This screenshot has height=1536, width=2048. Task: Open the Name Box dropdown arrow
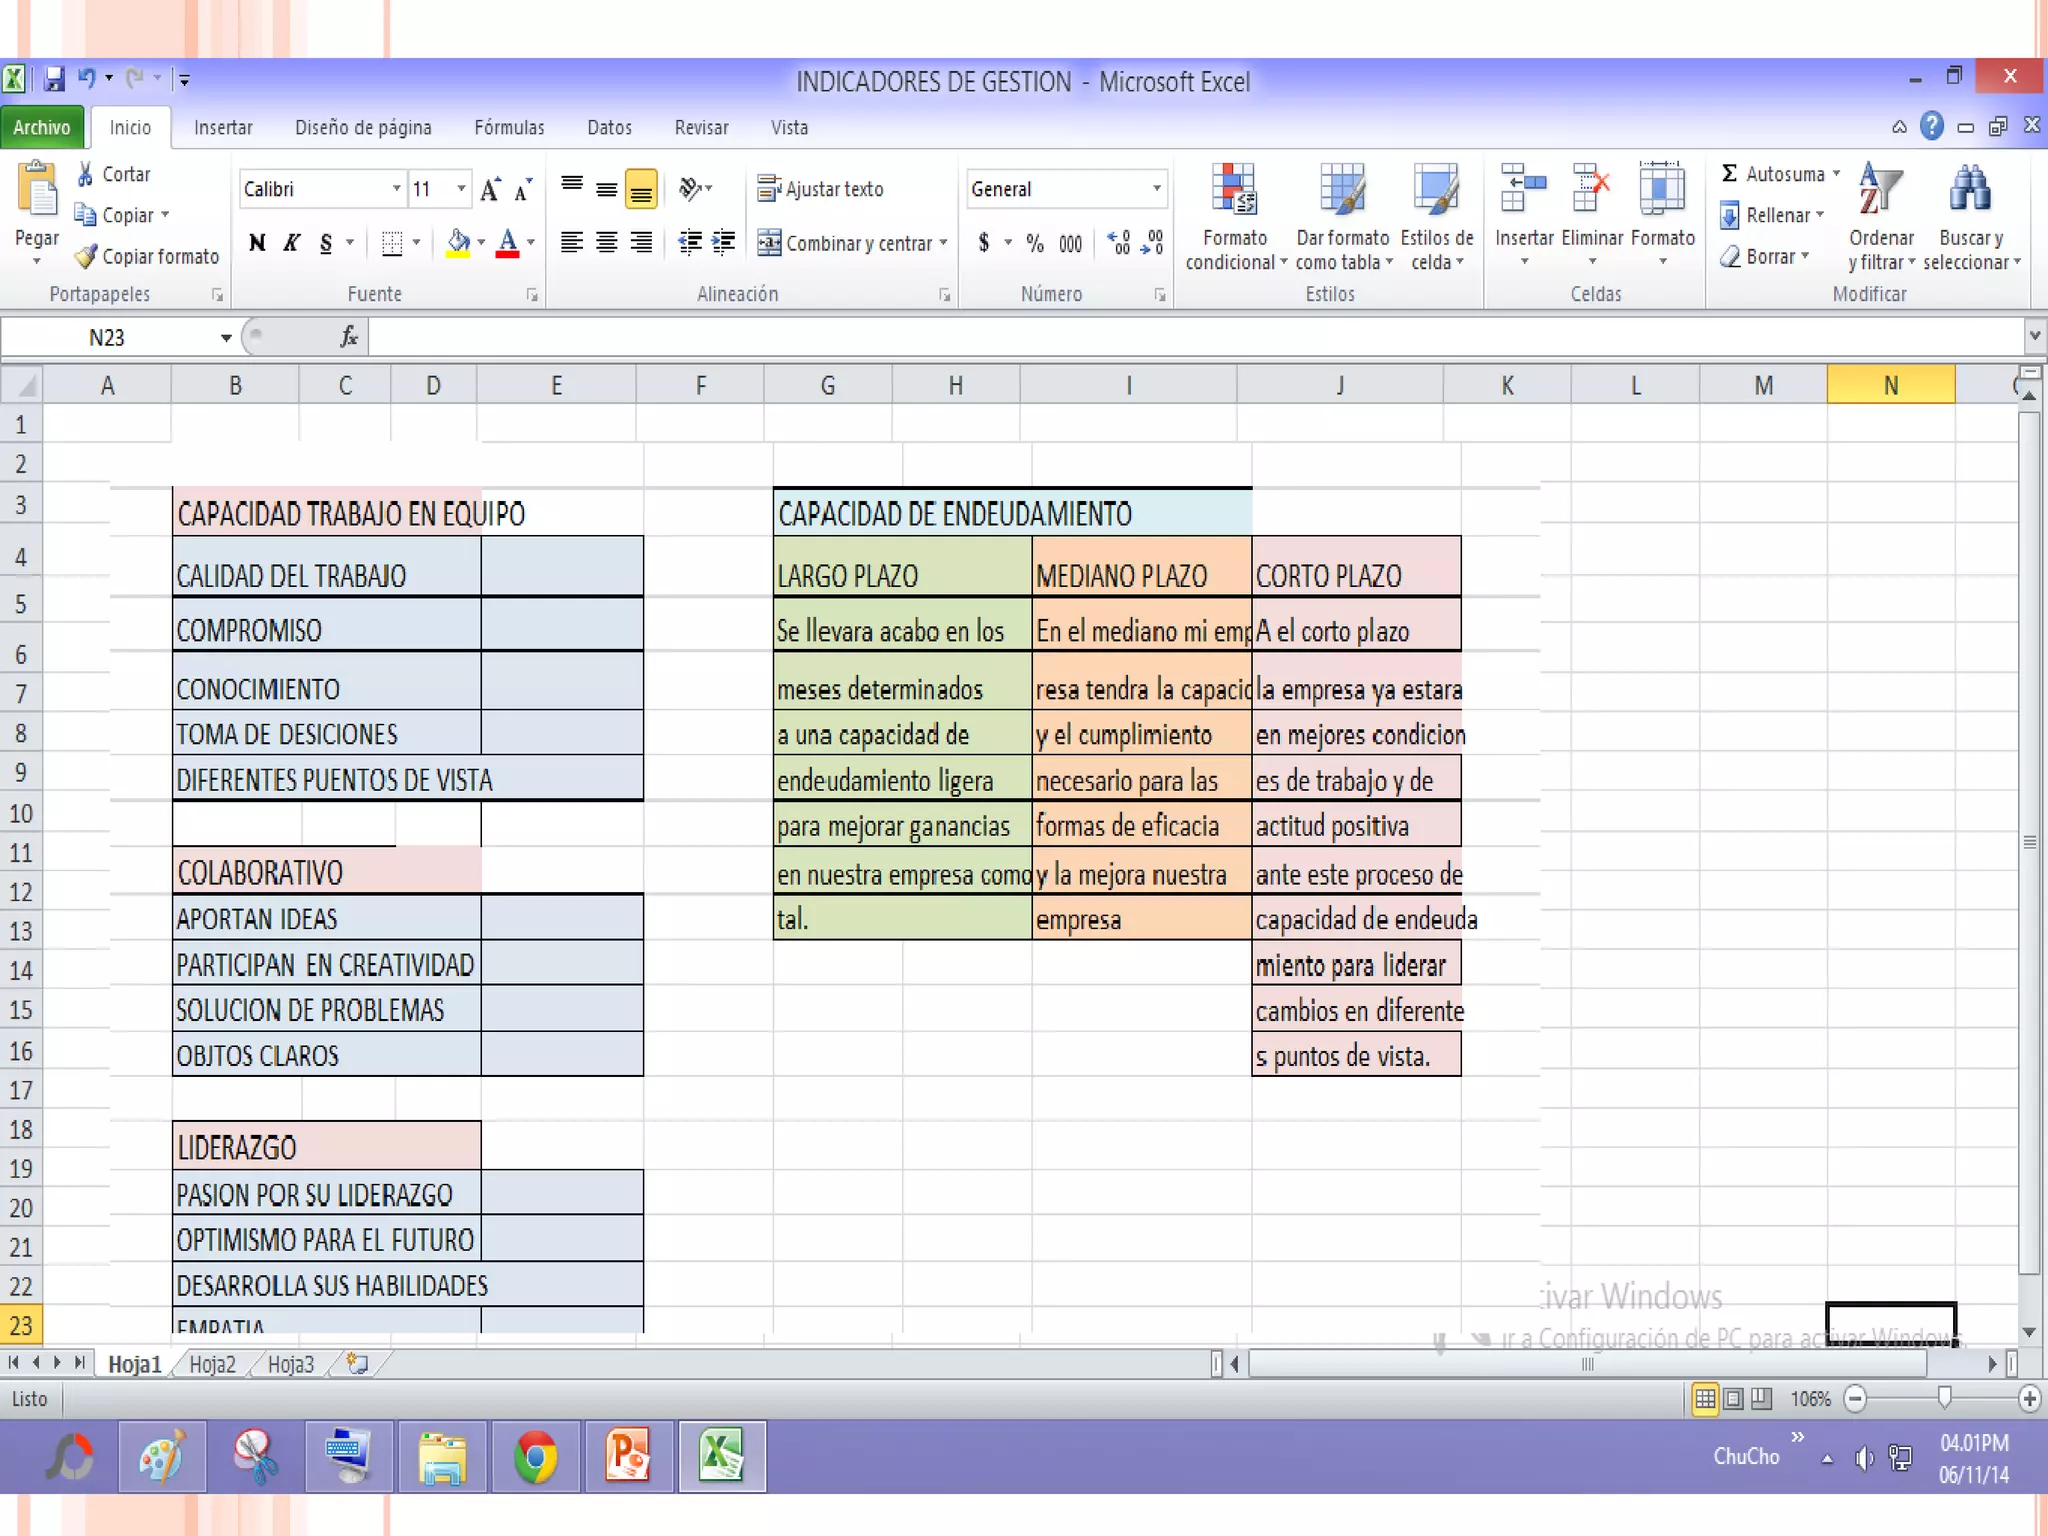pyautogui.click(x=226, y=338)
